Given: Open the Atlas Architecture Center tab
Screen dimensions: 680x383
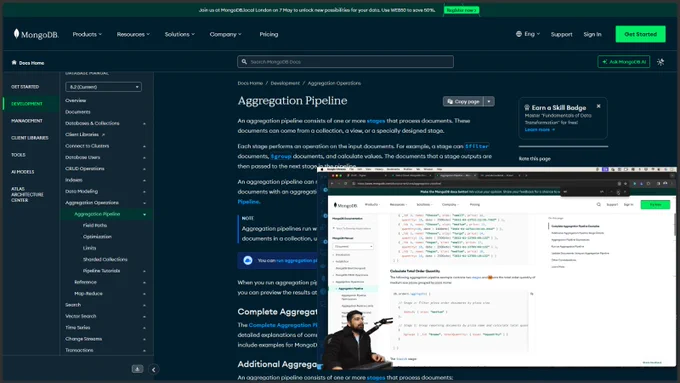Looking at the screenshot, I should [x=27, y=194].
